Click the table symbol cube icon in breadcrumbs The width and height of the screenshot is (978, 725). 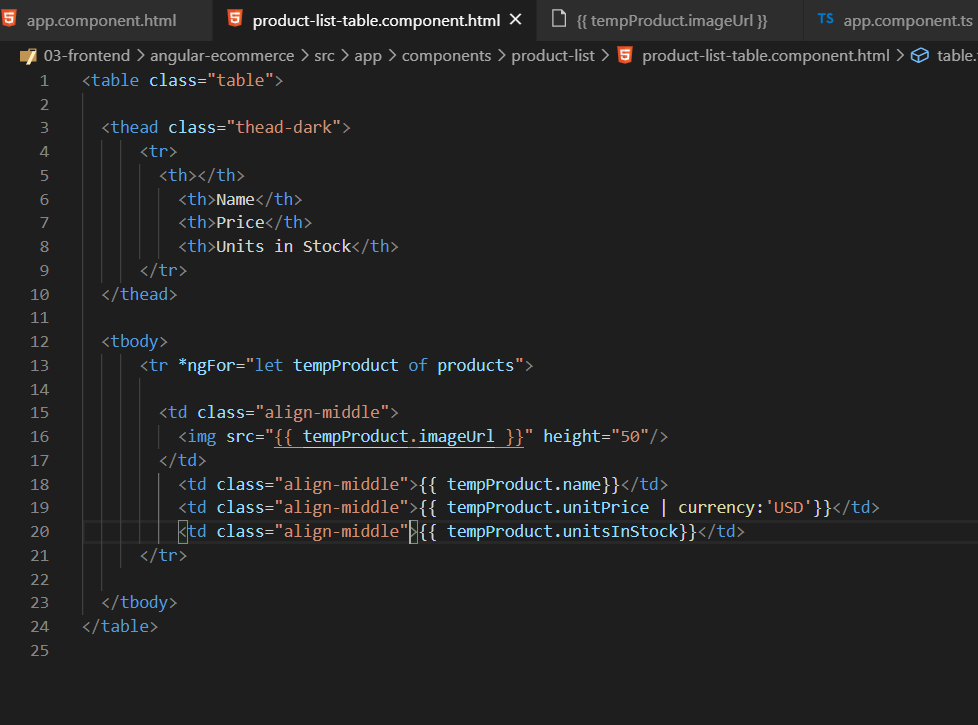pos(919,56)
